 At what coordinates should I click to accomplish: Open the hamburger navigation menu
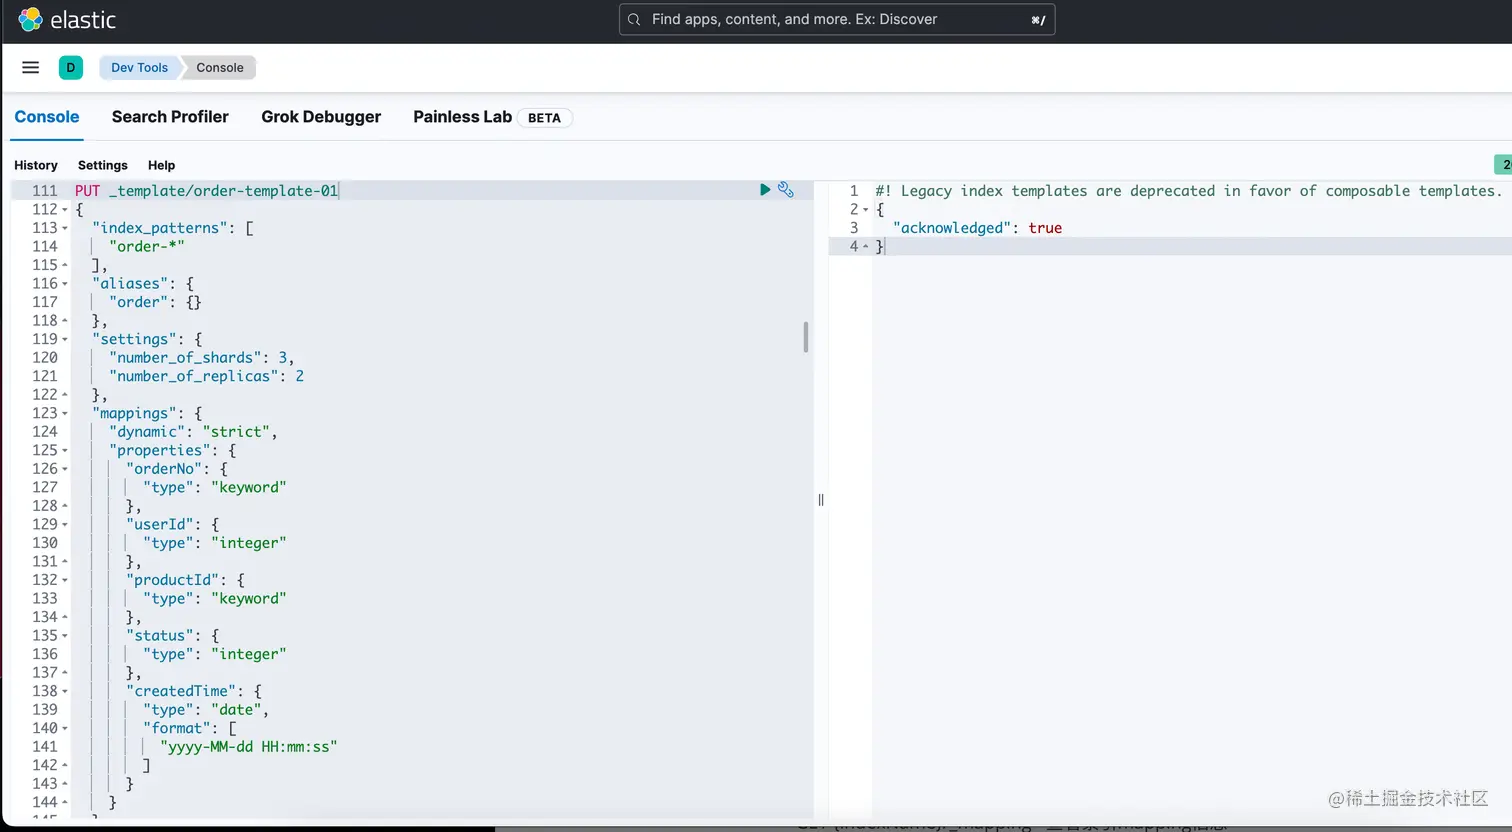coord(31,67)
